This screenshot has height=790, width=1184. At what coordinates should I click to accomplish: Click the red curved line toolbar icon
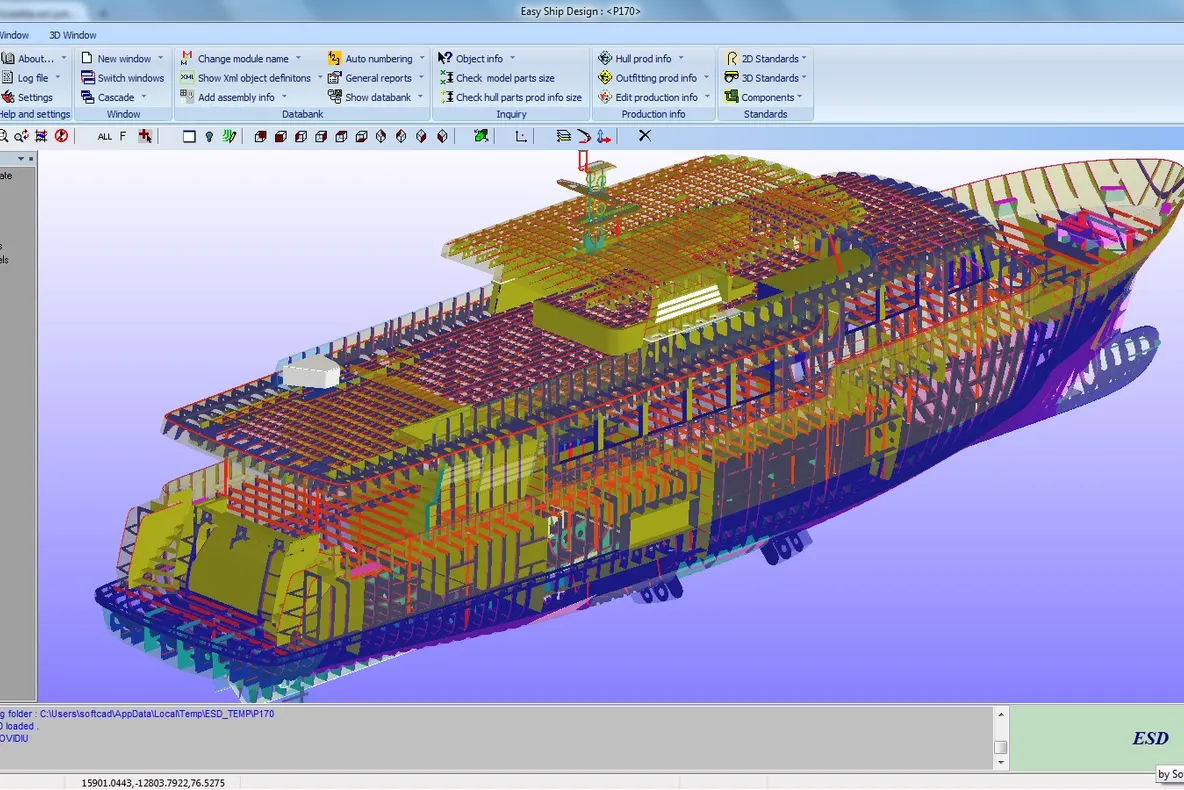(x=584, y=136)
